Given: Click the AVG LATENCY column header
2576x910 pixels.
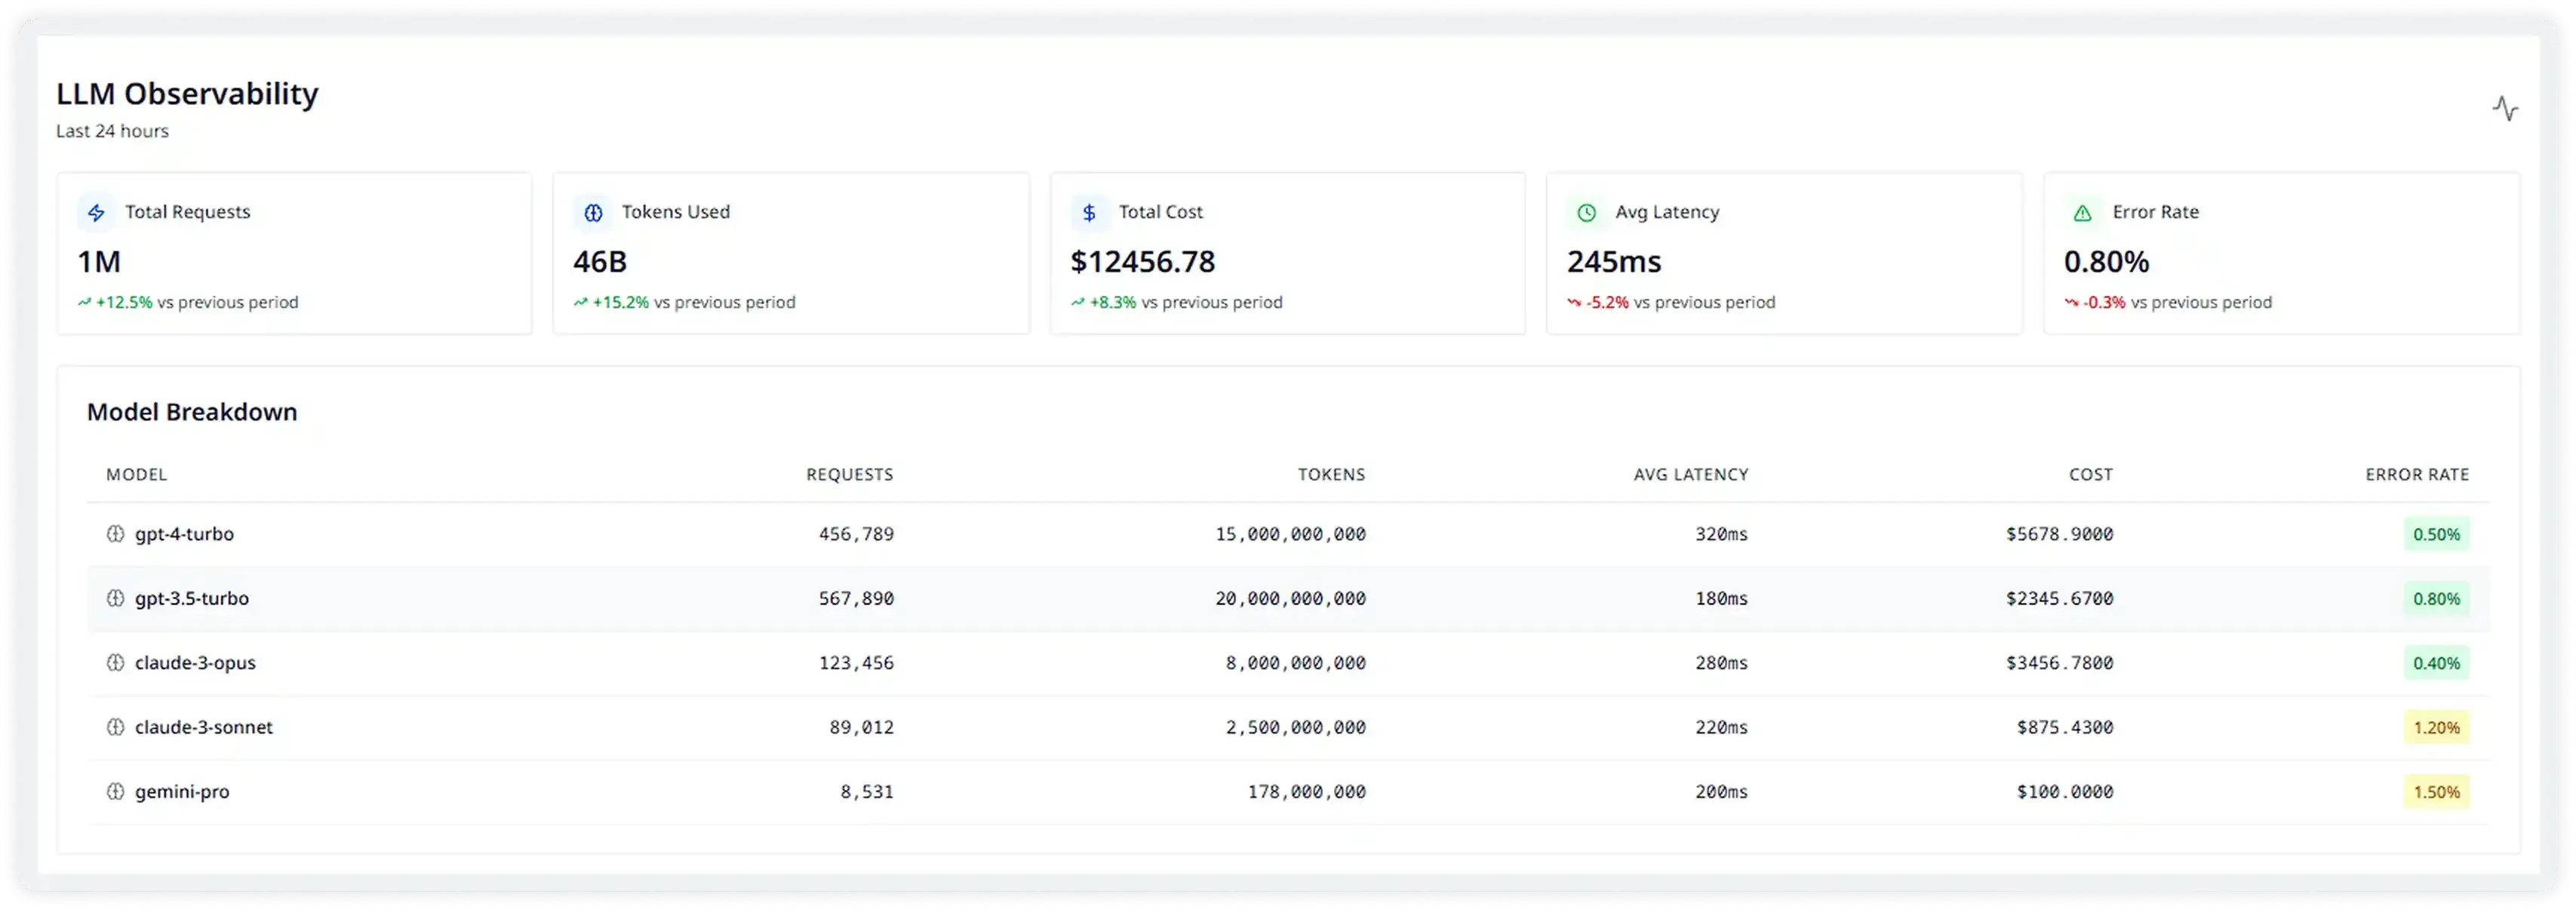Looking at the screenshot, I should pos(1690,475).
